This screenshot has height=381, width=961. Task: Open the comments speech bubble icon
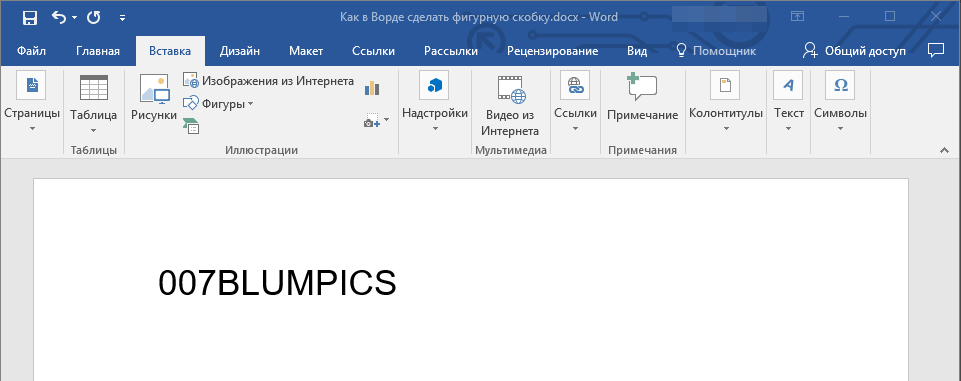936,50
